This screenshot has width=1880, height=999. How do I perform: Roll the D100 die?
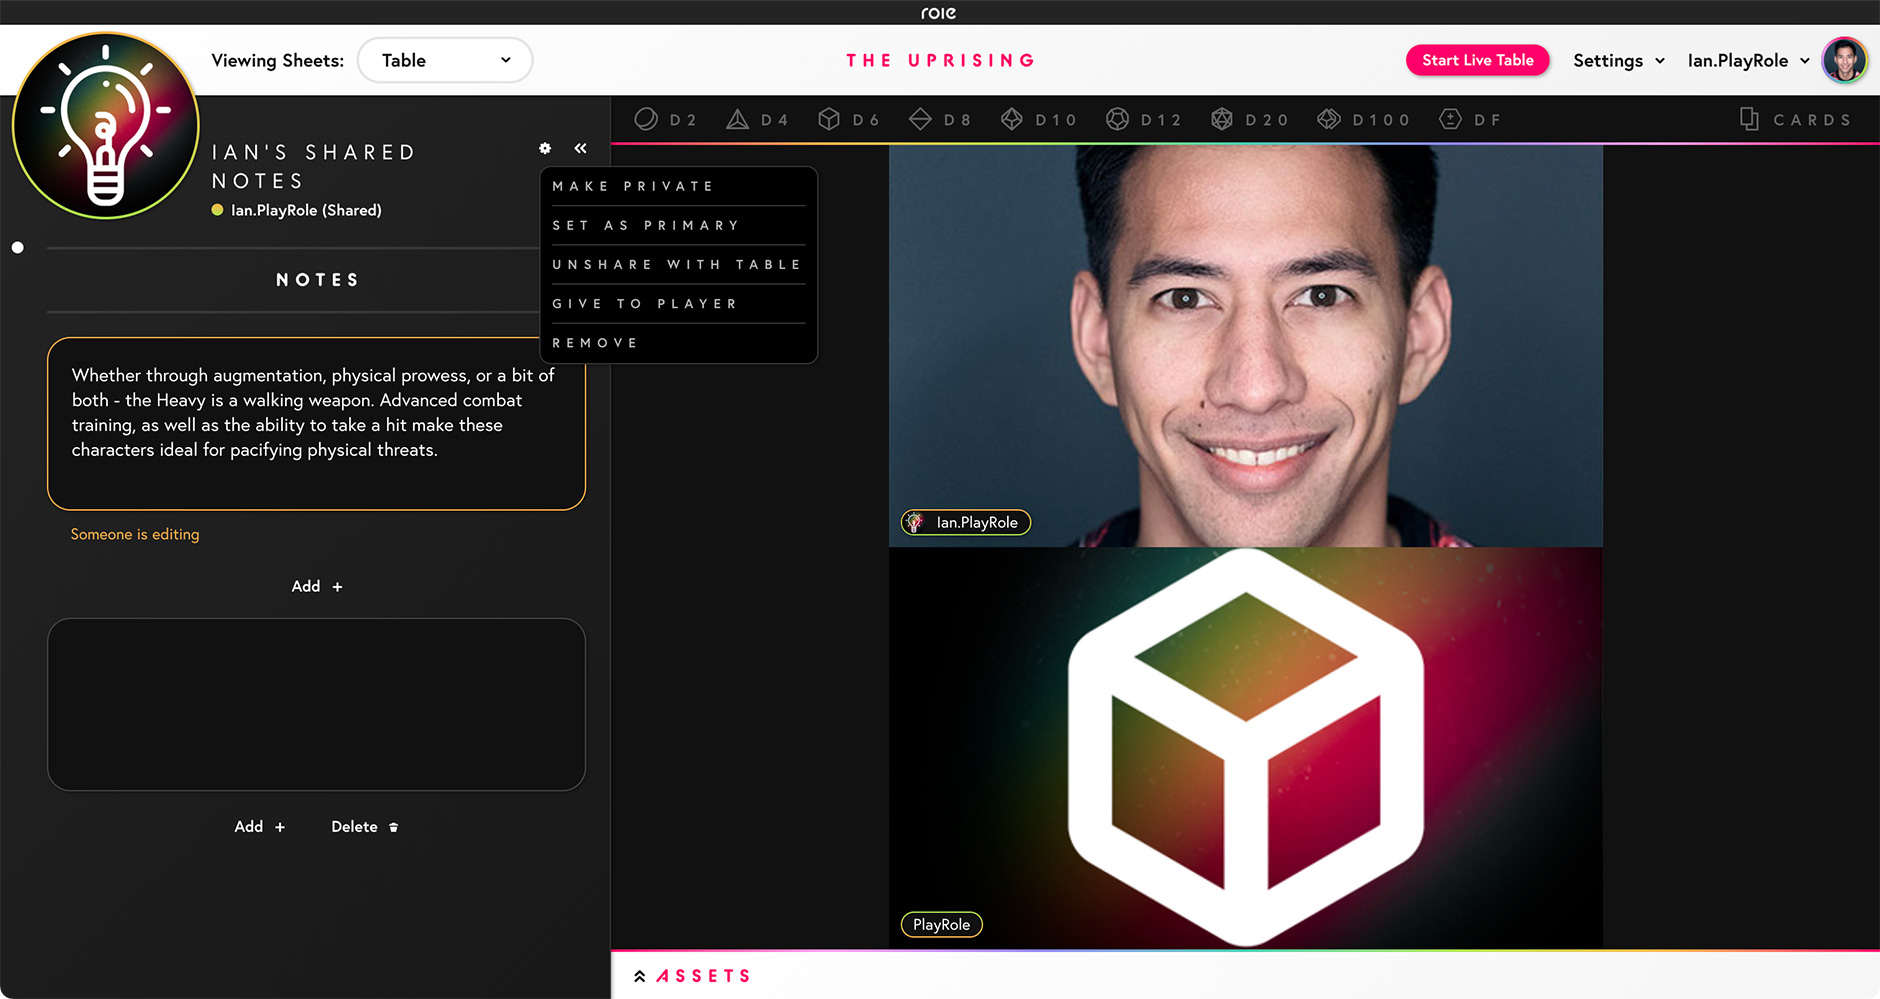click(x=1362, y=120)
